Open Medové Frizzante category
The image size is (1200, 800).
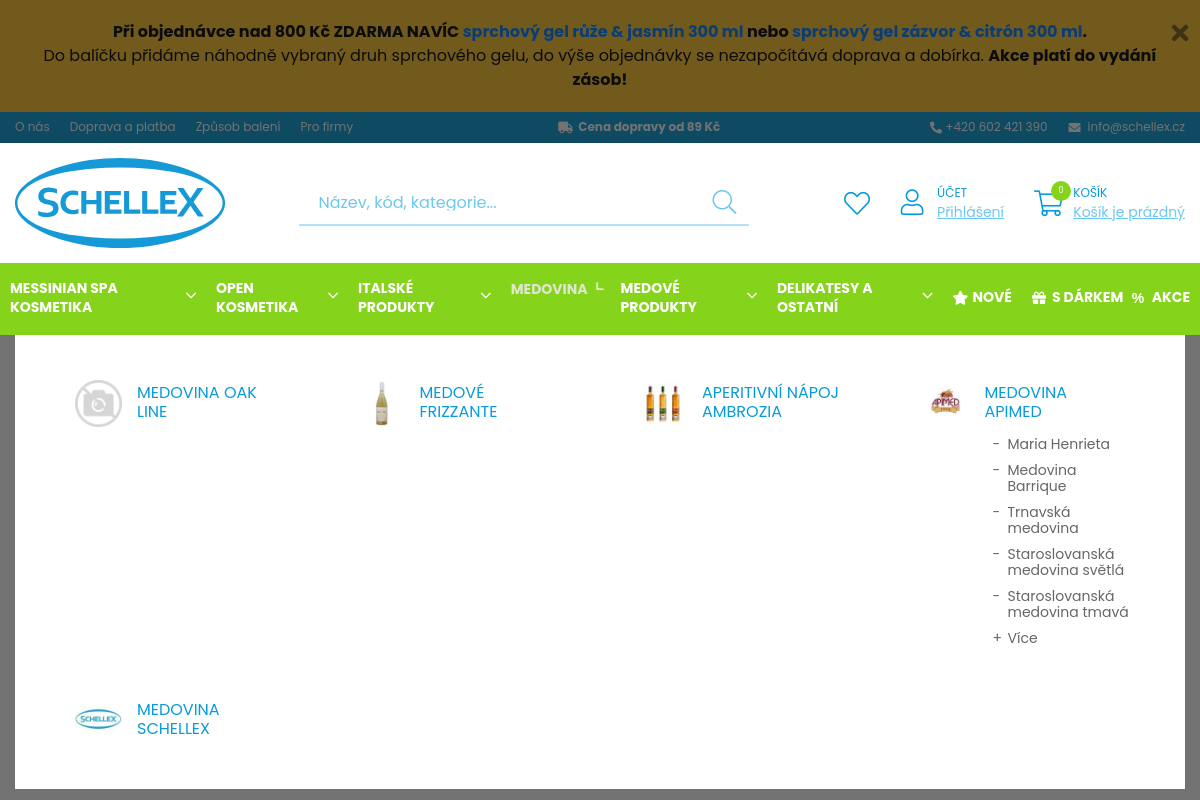458,402
